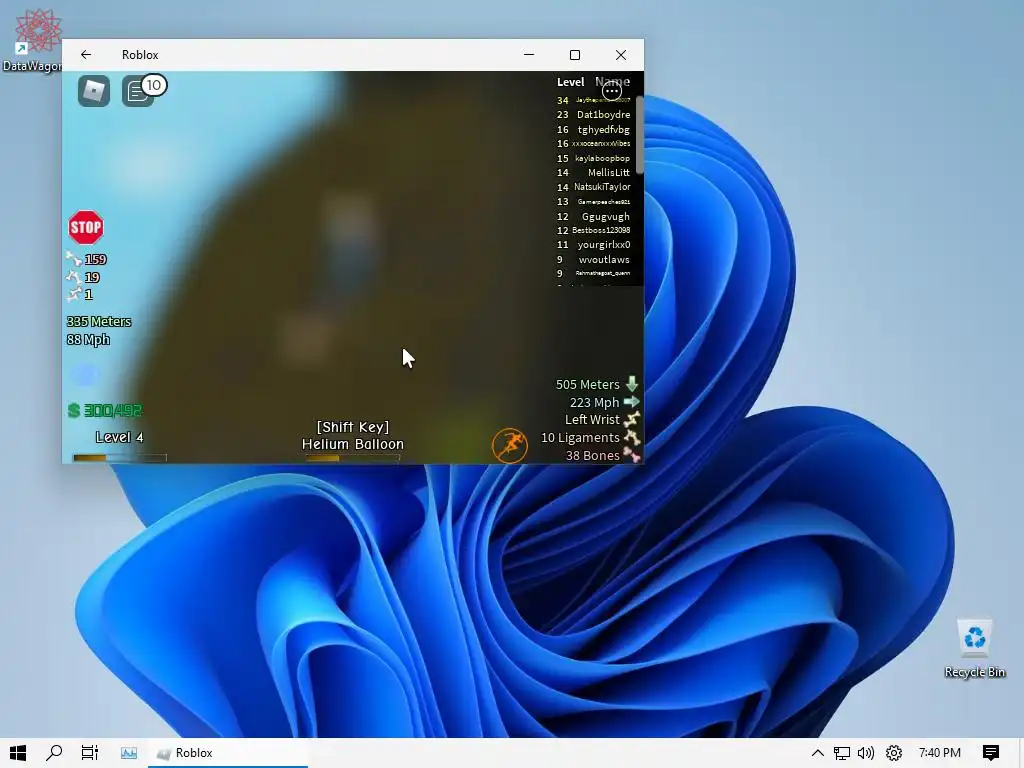
Task: Open Task View on the taskbar
Action: 89,752
